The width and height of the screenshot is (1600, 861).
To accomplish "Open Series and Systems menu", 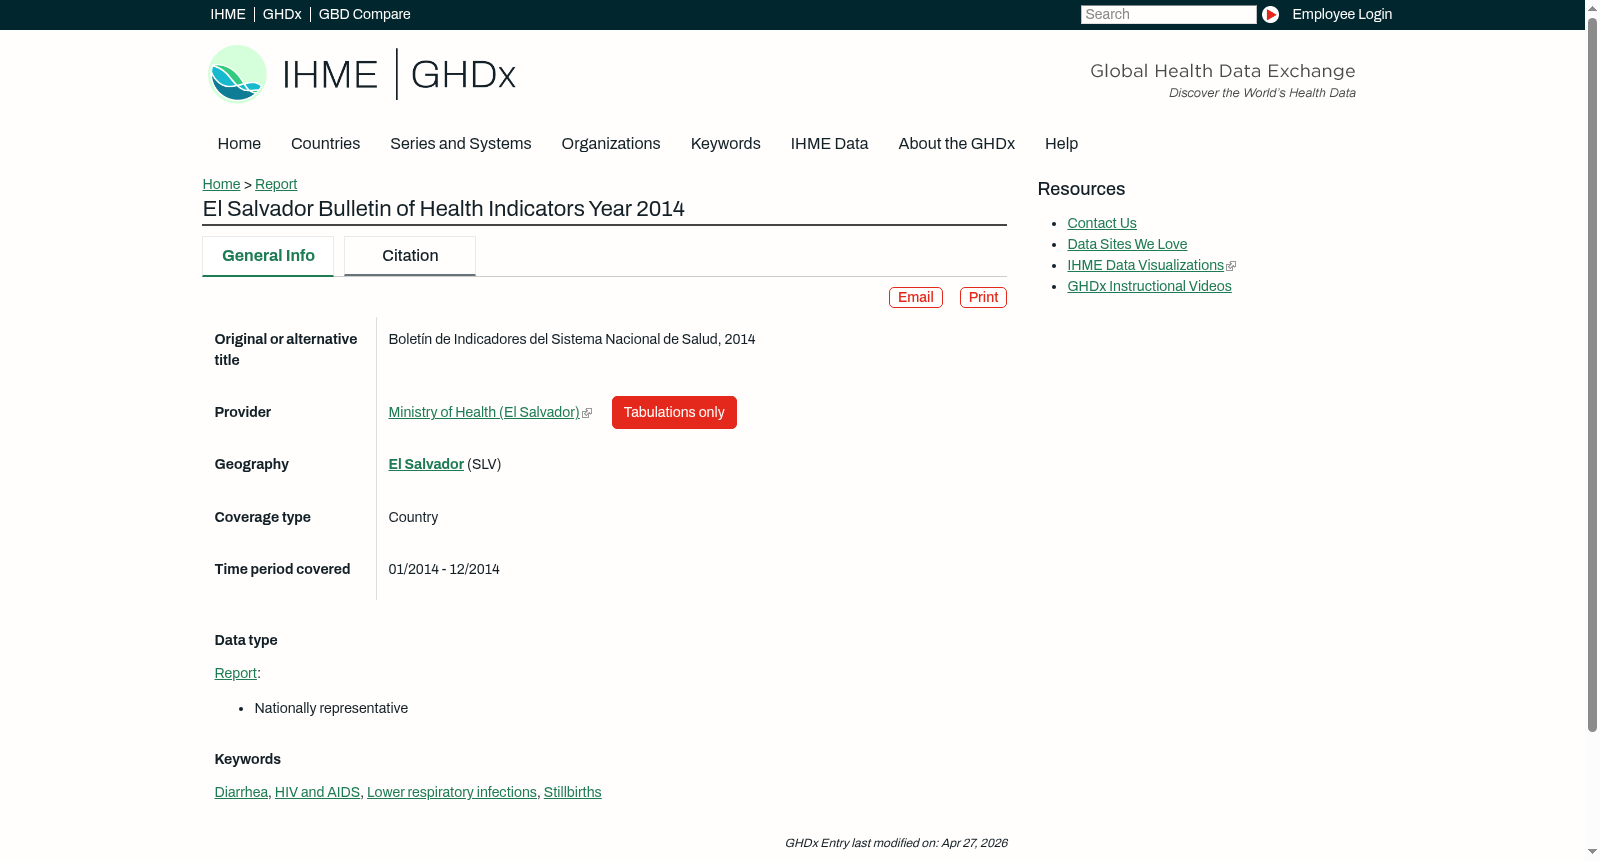I will point(460,144).
